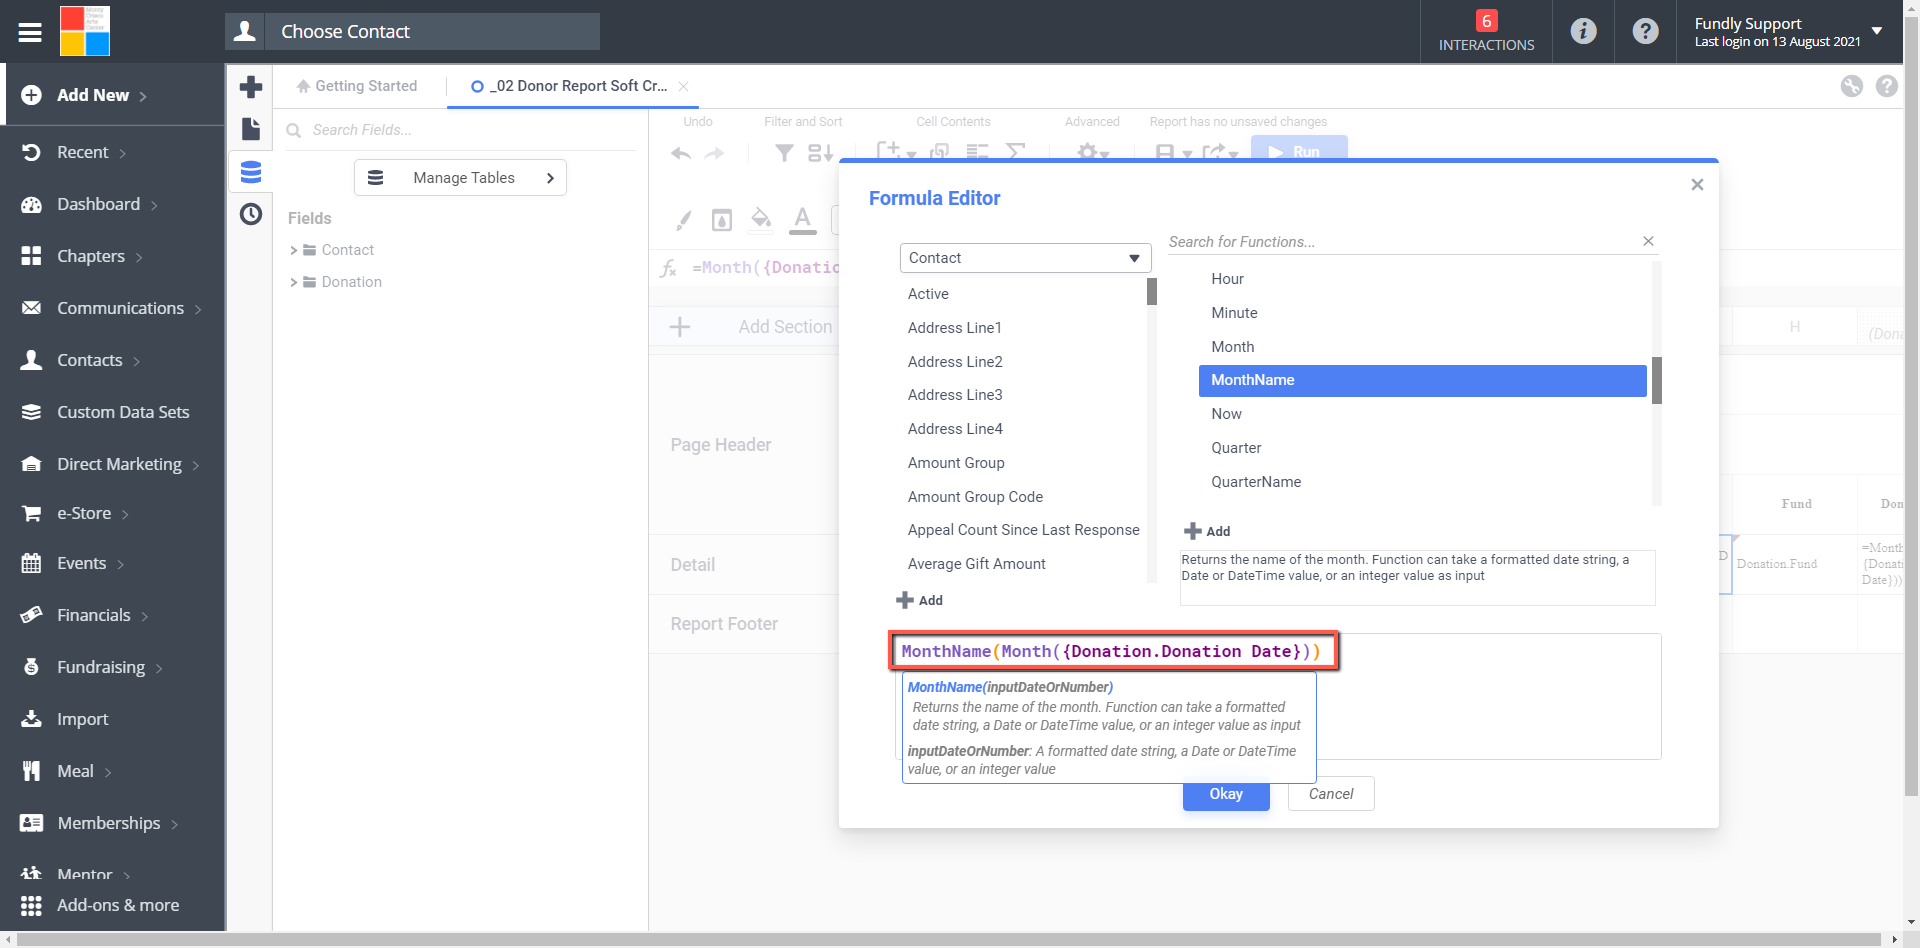Viewport: 1920px width, 948px height.
Task: Cancel the Formula Editor
Action: coord(1331,794)
